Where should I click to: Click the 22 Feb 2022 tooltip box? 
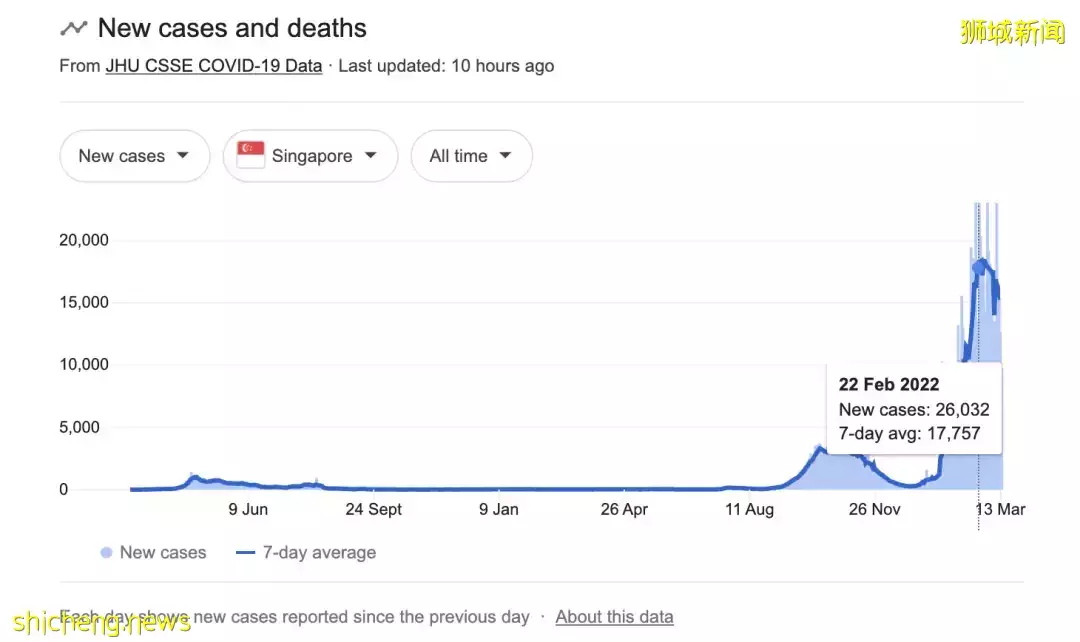[x=914, y=409]
